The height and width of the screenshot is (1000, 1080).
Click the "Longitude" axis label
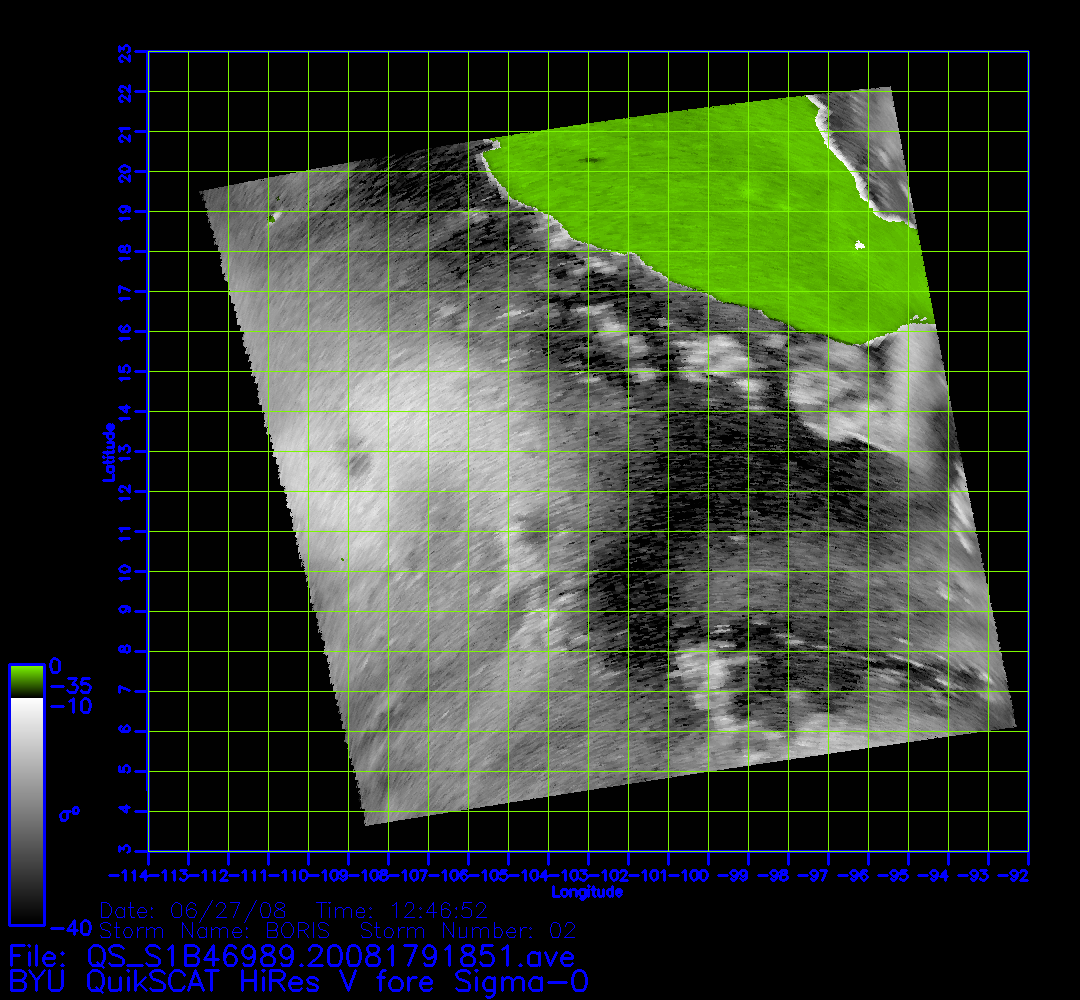588,892
